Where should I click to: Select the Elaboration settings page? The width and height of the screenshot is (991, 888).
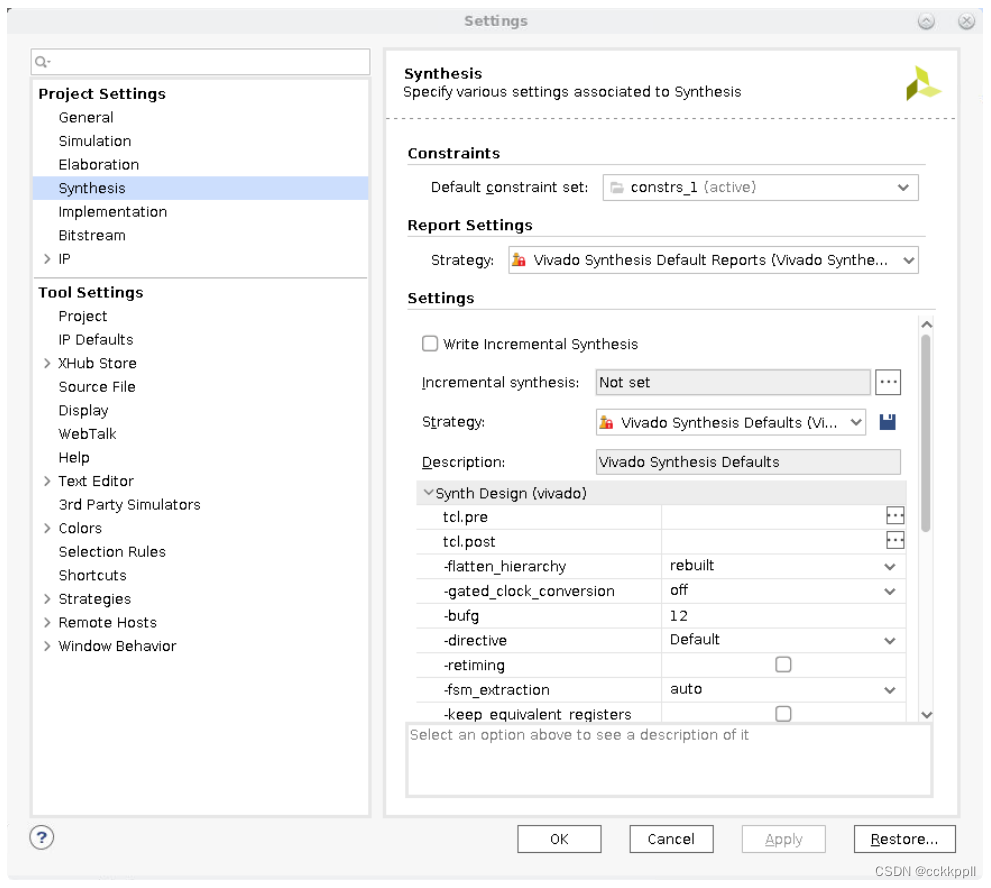99,164
